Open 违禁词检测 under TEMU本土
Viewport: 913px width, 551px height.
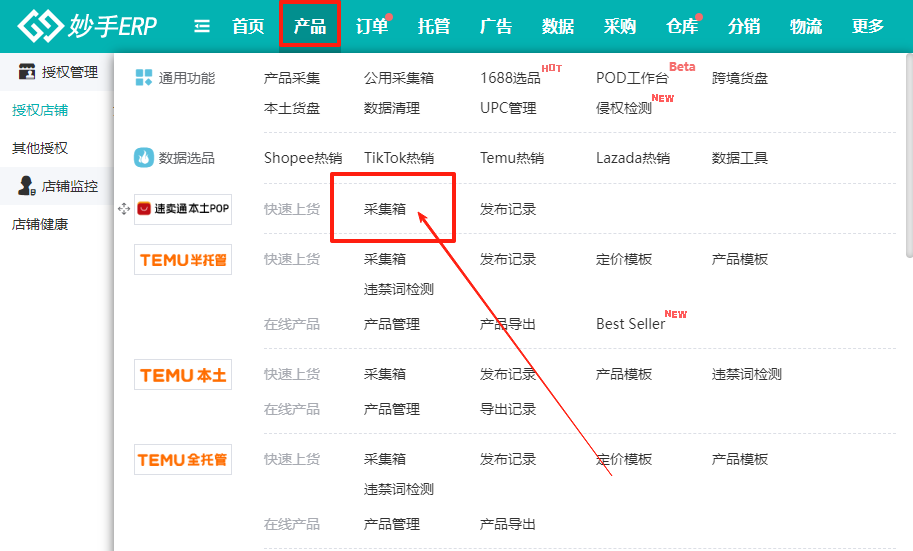746,374
